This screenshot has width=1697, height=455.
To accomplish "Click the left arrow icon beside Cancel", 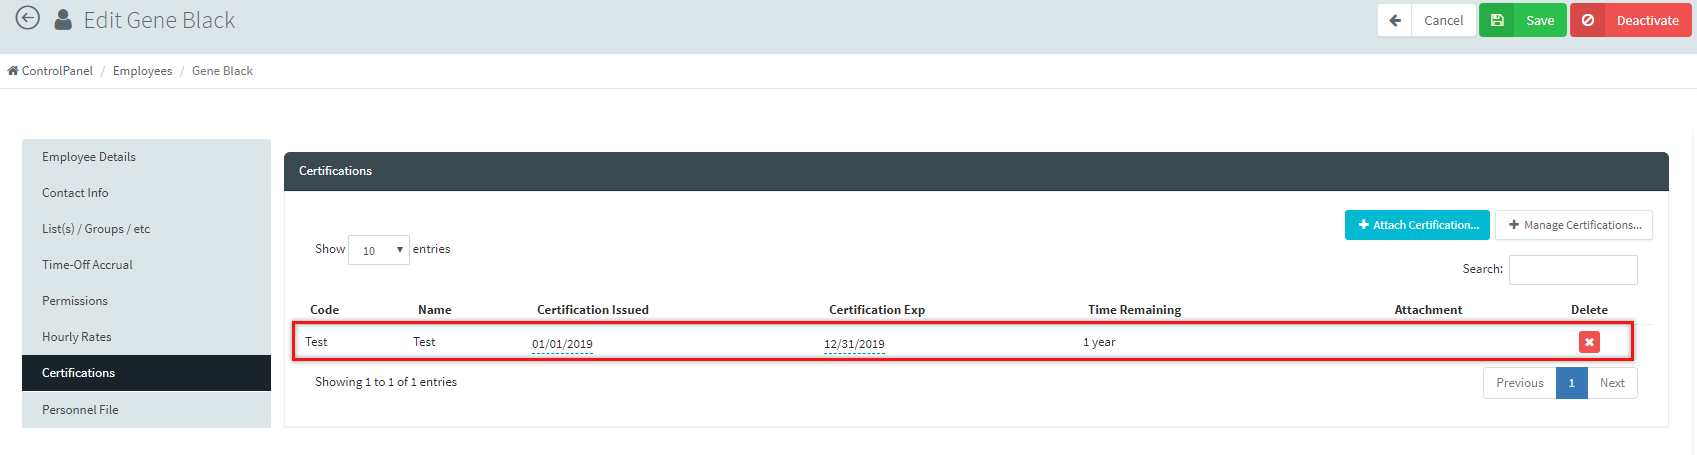I will coord(1395,20).
